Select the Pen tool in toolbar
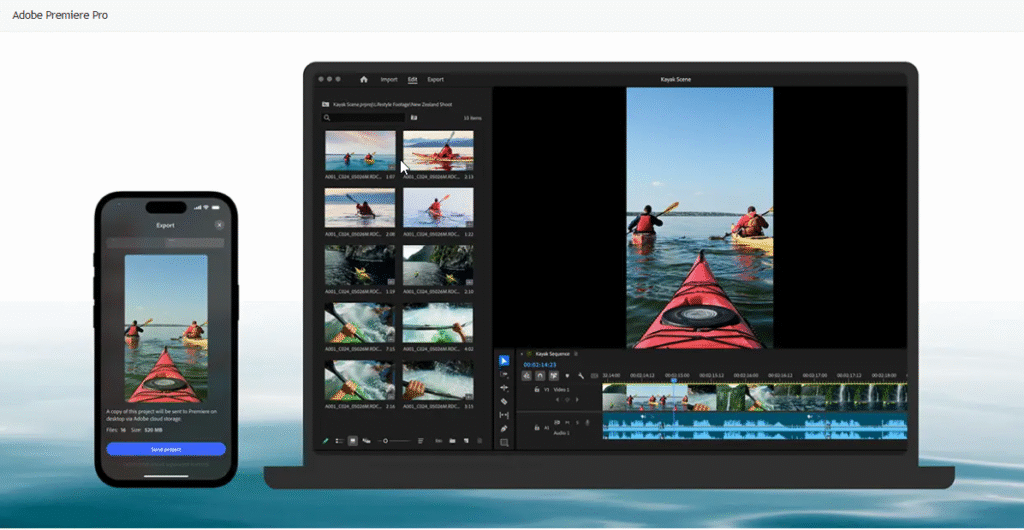 (x=504, y=428)
